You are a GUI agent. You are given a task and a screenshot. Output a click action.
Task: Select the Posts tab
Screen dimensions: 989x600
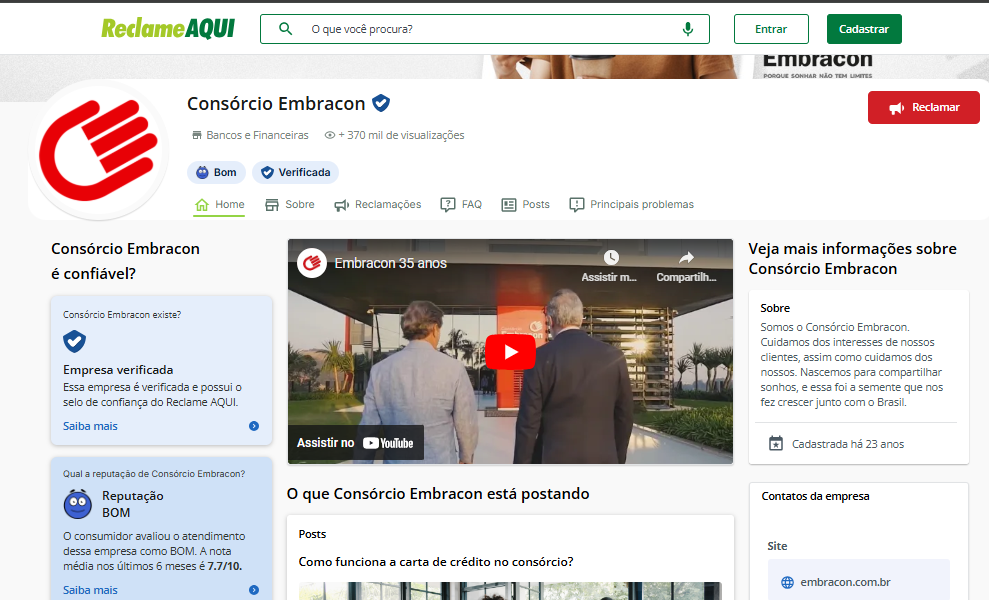(525, 204)
